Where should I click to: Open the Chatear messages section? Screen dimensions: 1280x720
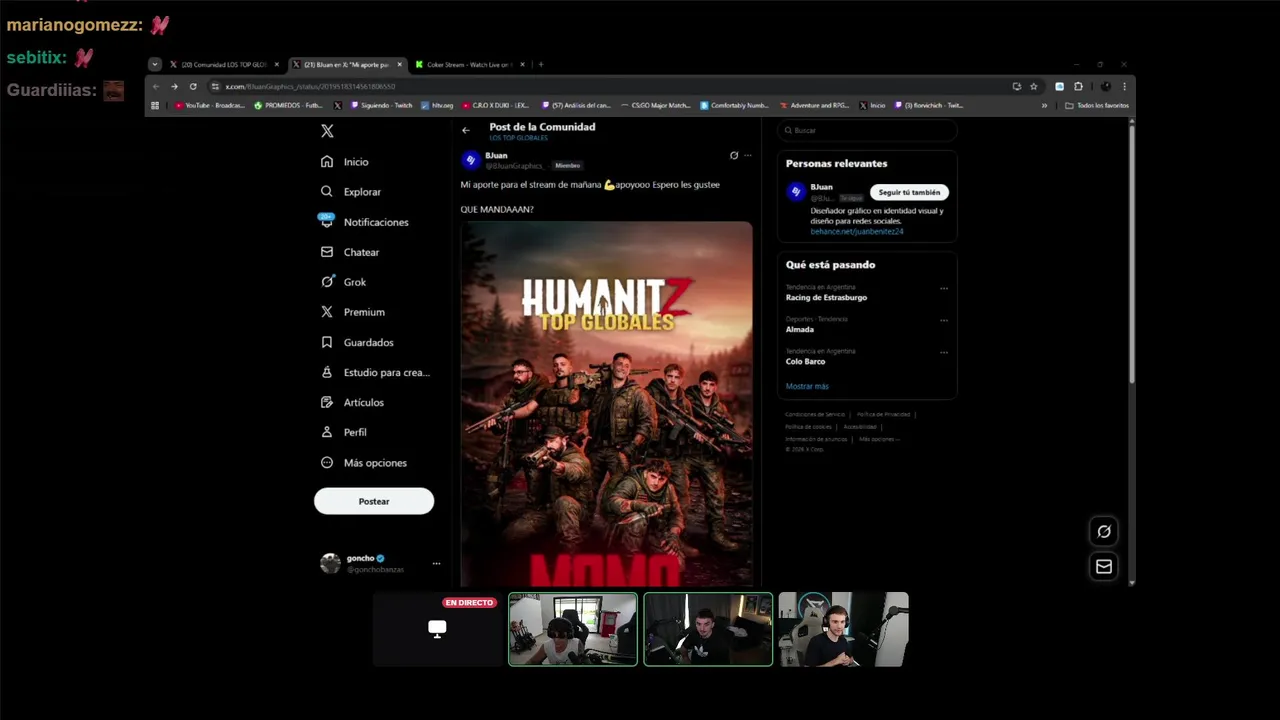[x=350, y=252]
